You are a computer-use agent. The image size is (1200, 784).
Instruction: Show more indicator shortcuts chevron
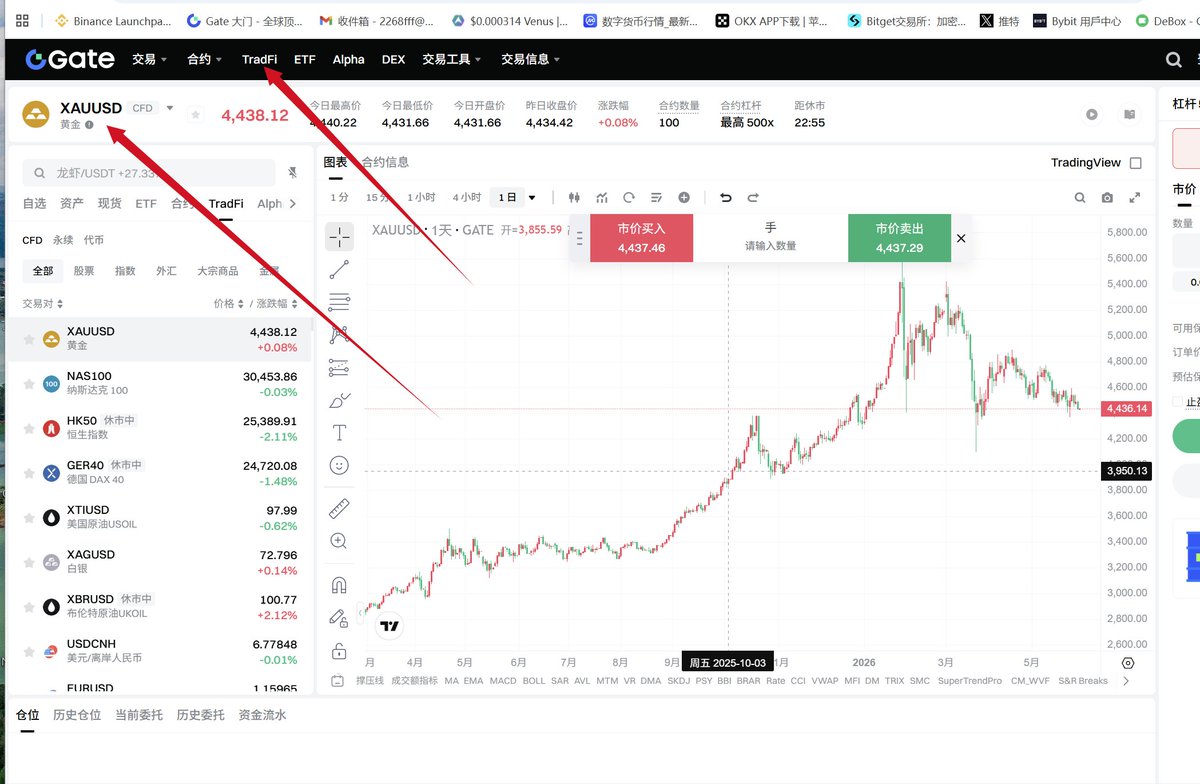(1126, 681)
